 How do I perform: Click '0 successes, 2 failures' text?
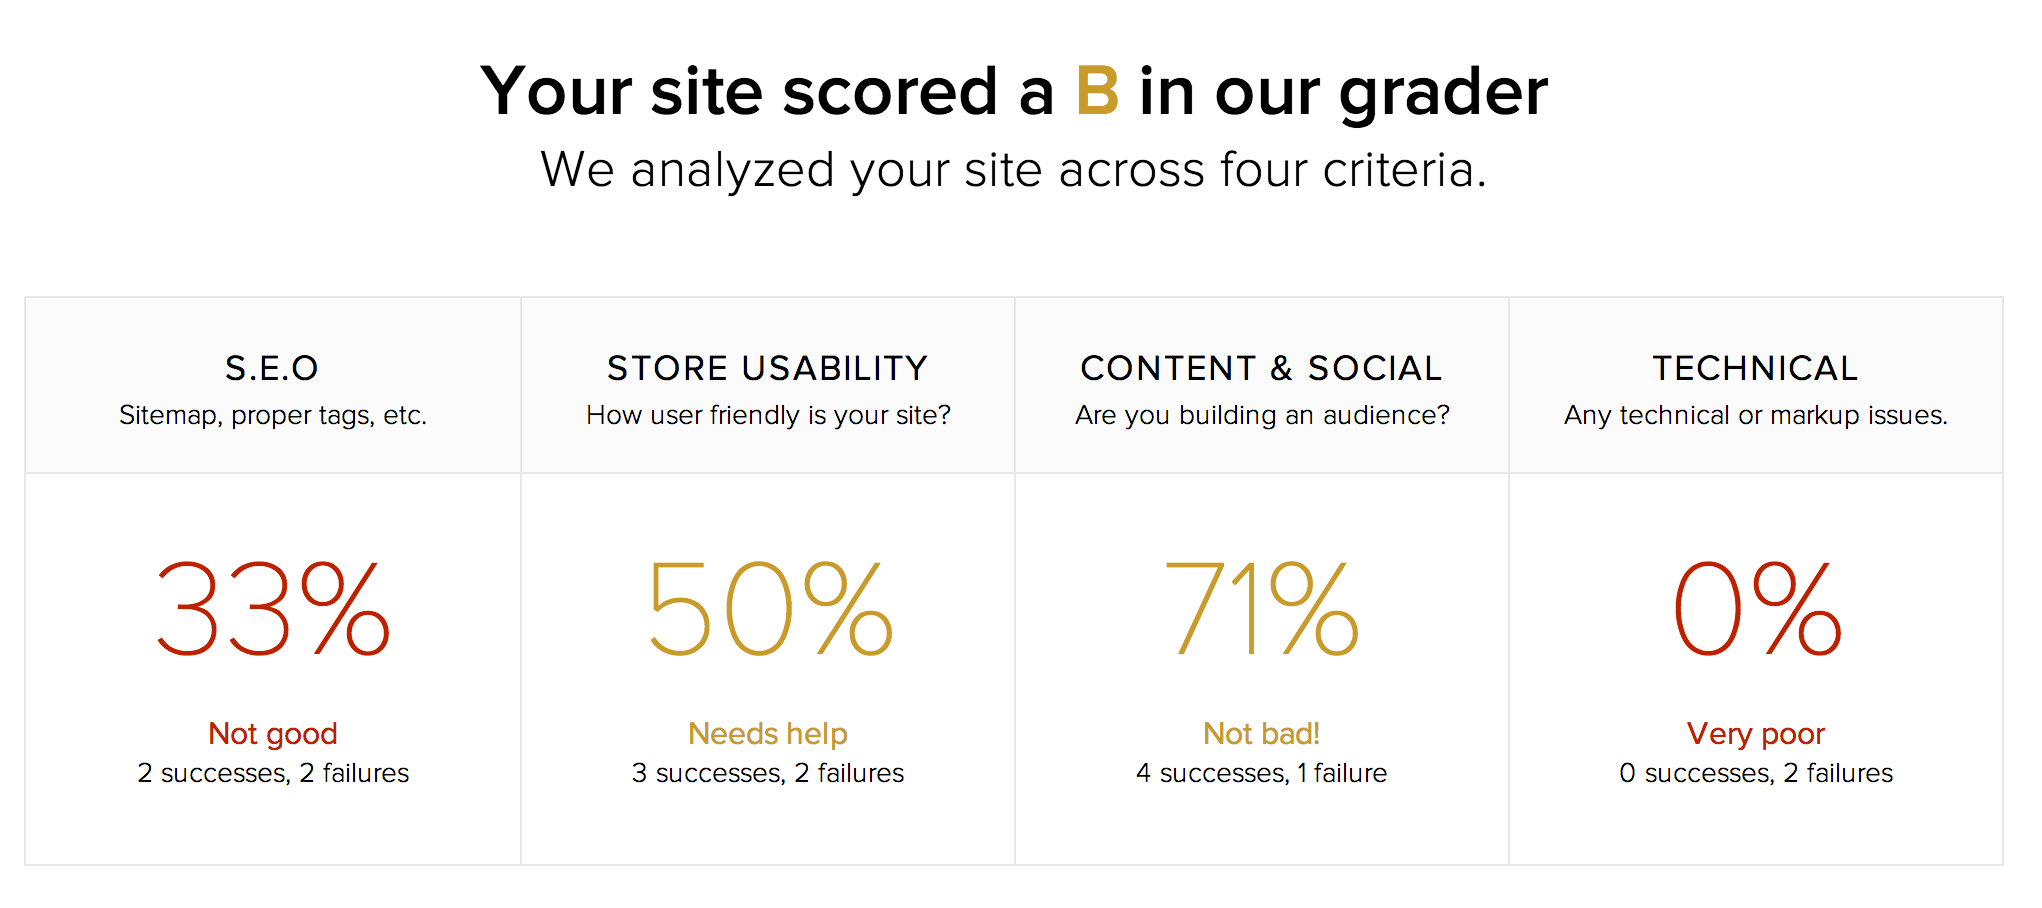[x=1756, y=773]
